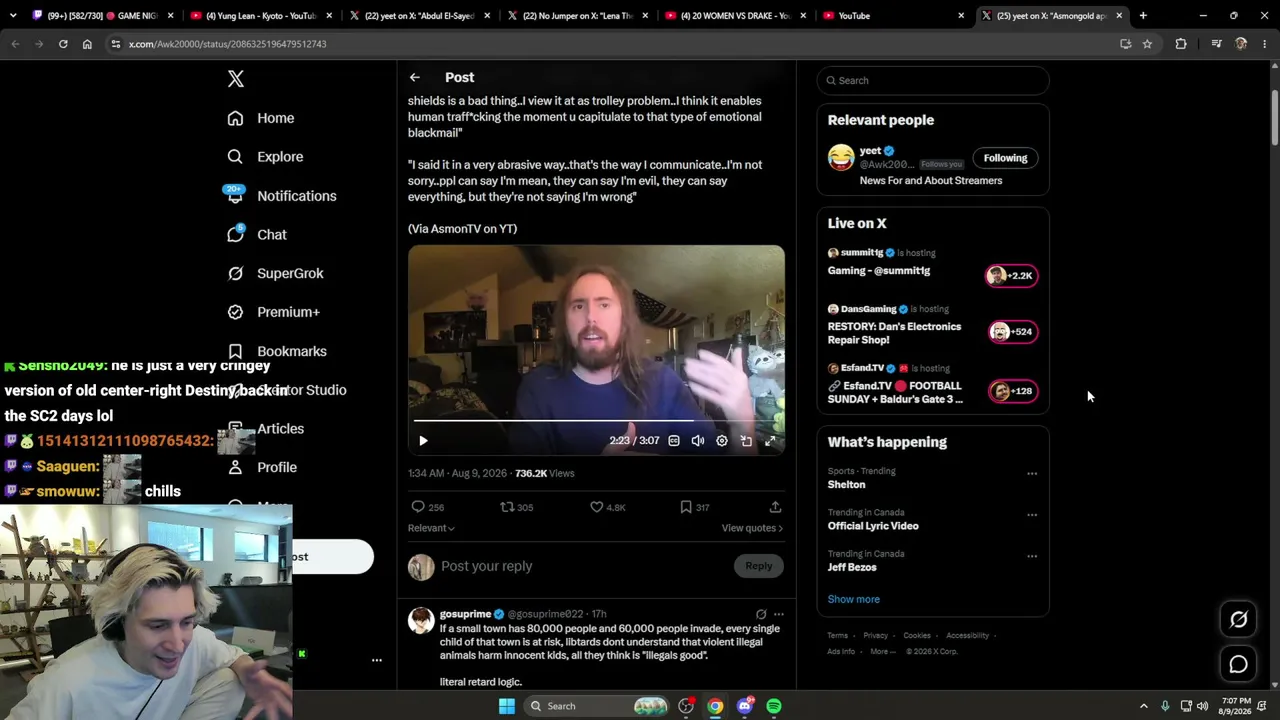The width and height of the screenshot is (1280, 720).
Task: Open the floating messages button
Action: [1238, 664]
